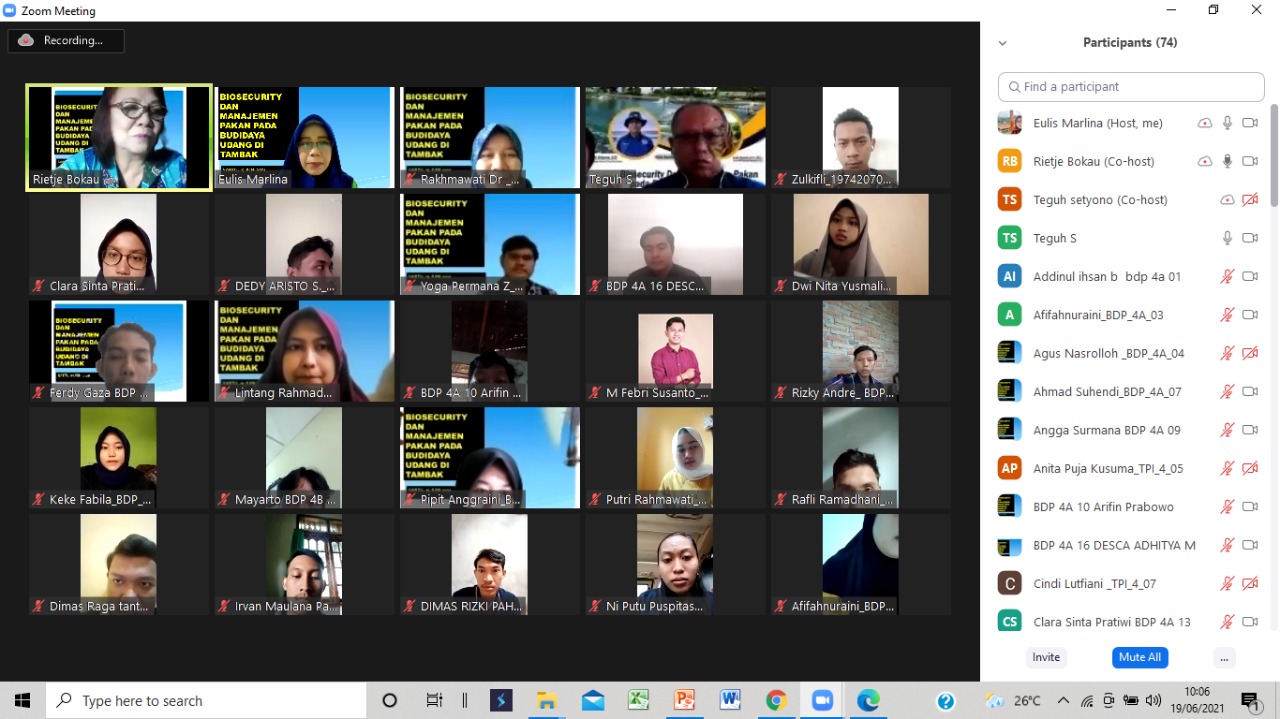The width and height of the screenshot is (1280, 719).
Task: Toggle the camera for Afifahnuraini_BDP_4A_03
Action: tap(1249, 315)
